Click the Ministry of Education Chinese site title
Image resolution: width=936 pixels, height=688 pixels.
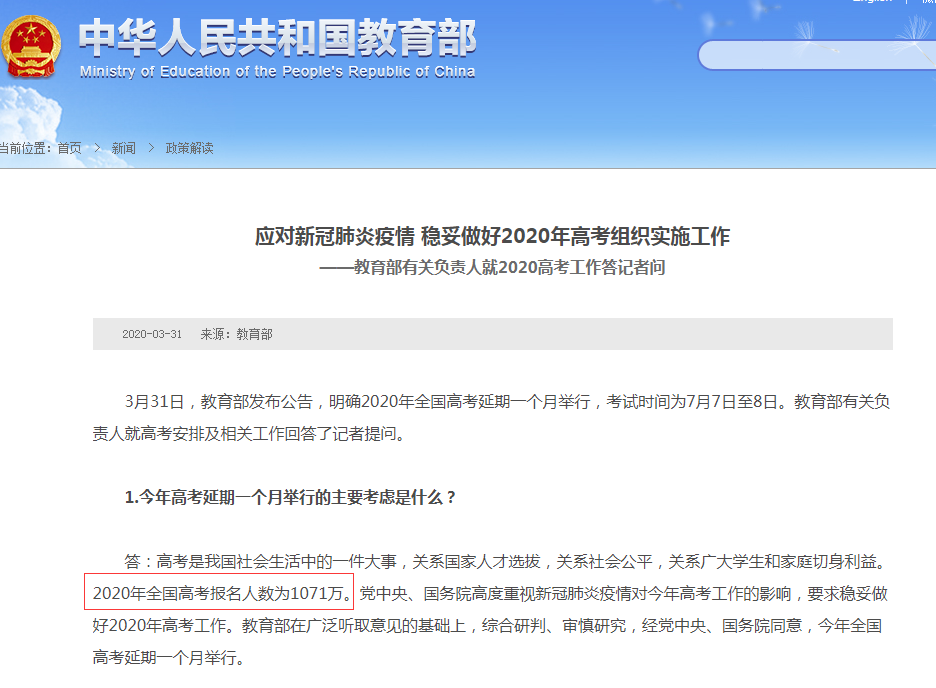click(278, 38)
